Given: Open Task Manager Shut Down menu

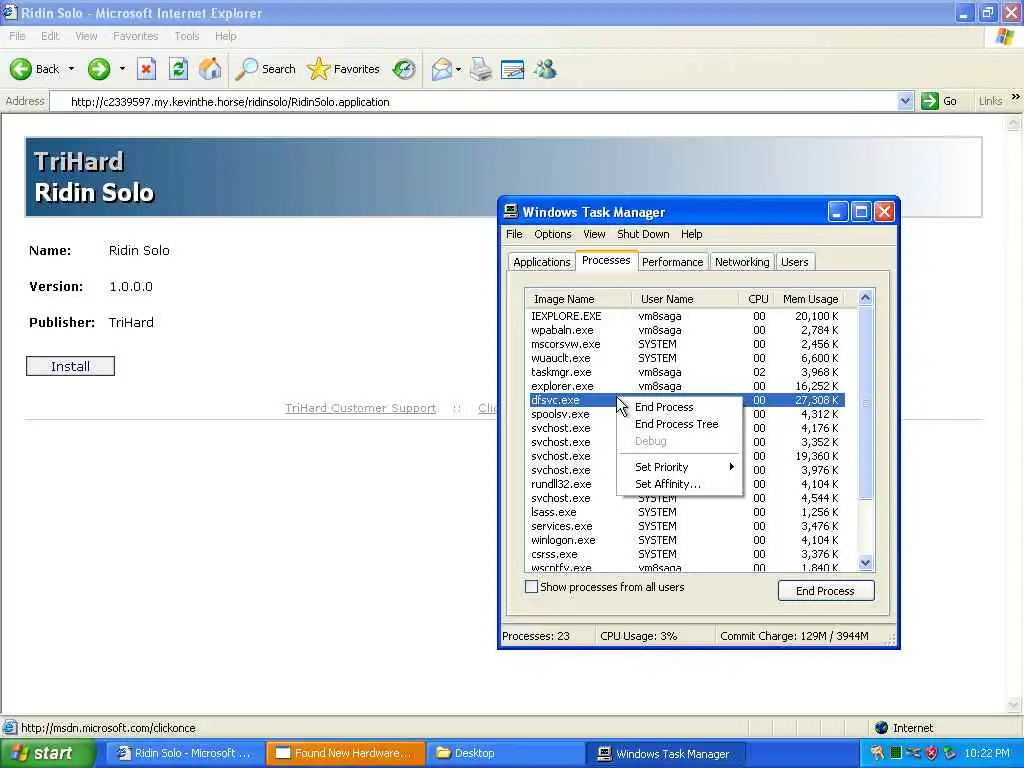Looking at the screenshot, I should [x=643, y=234].
